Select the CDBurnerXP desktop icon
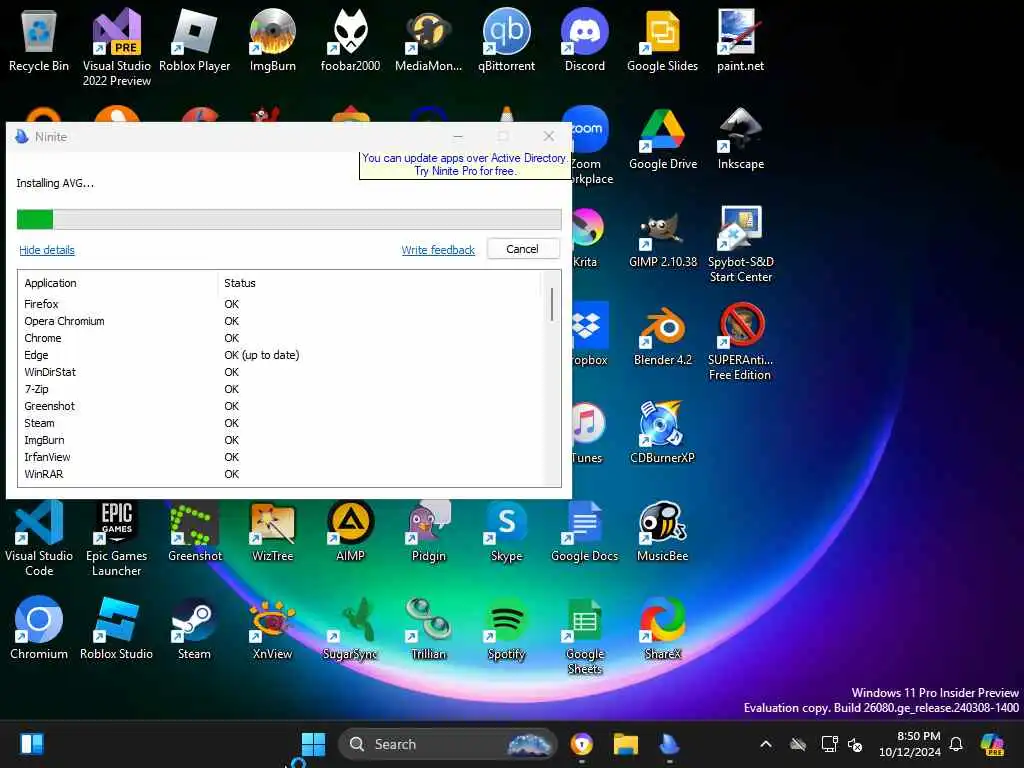Image resolution: width=1024 pixels, height=768 pixels. pos(662,432)
